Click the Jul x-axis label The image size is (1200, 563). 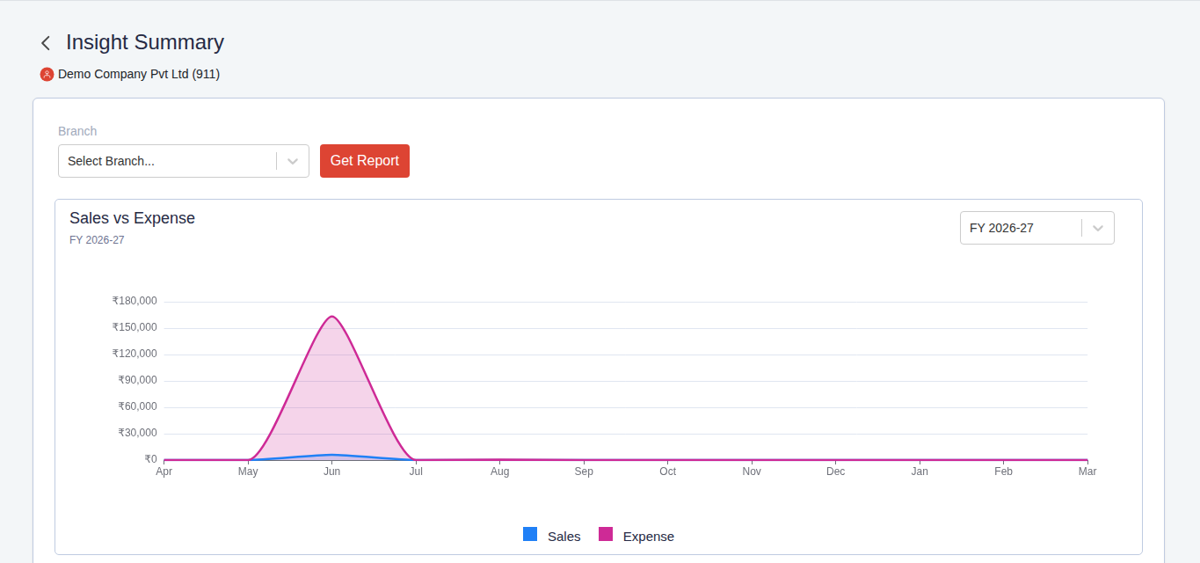(x=416, y=471)
